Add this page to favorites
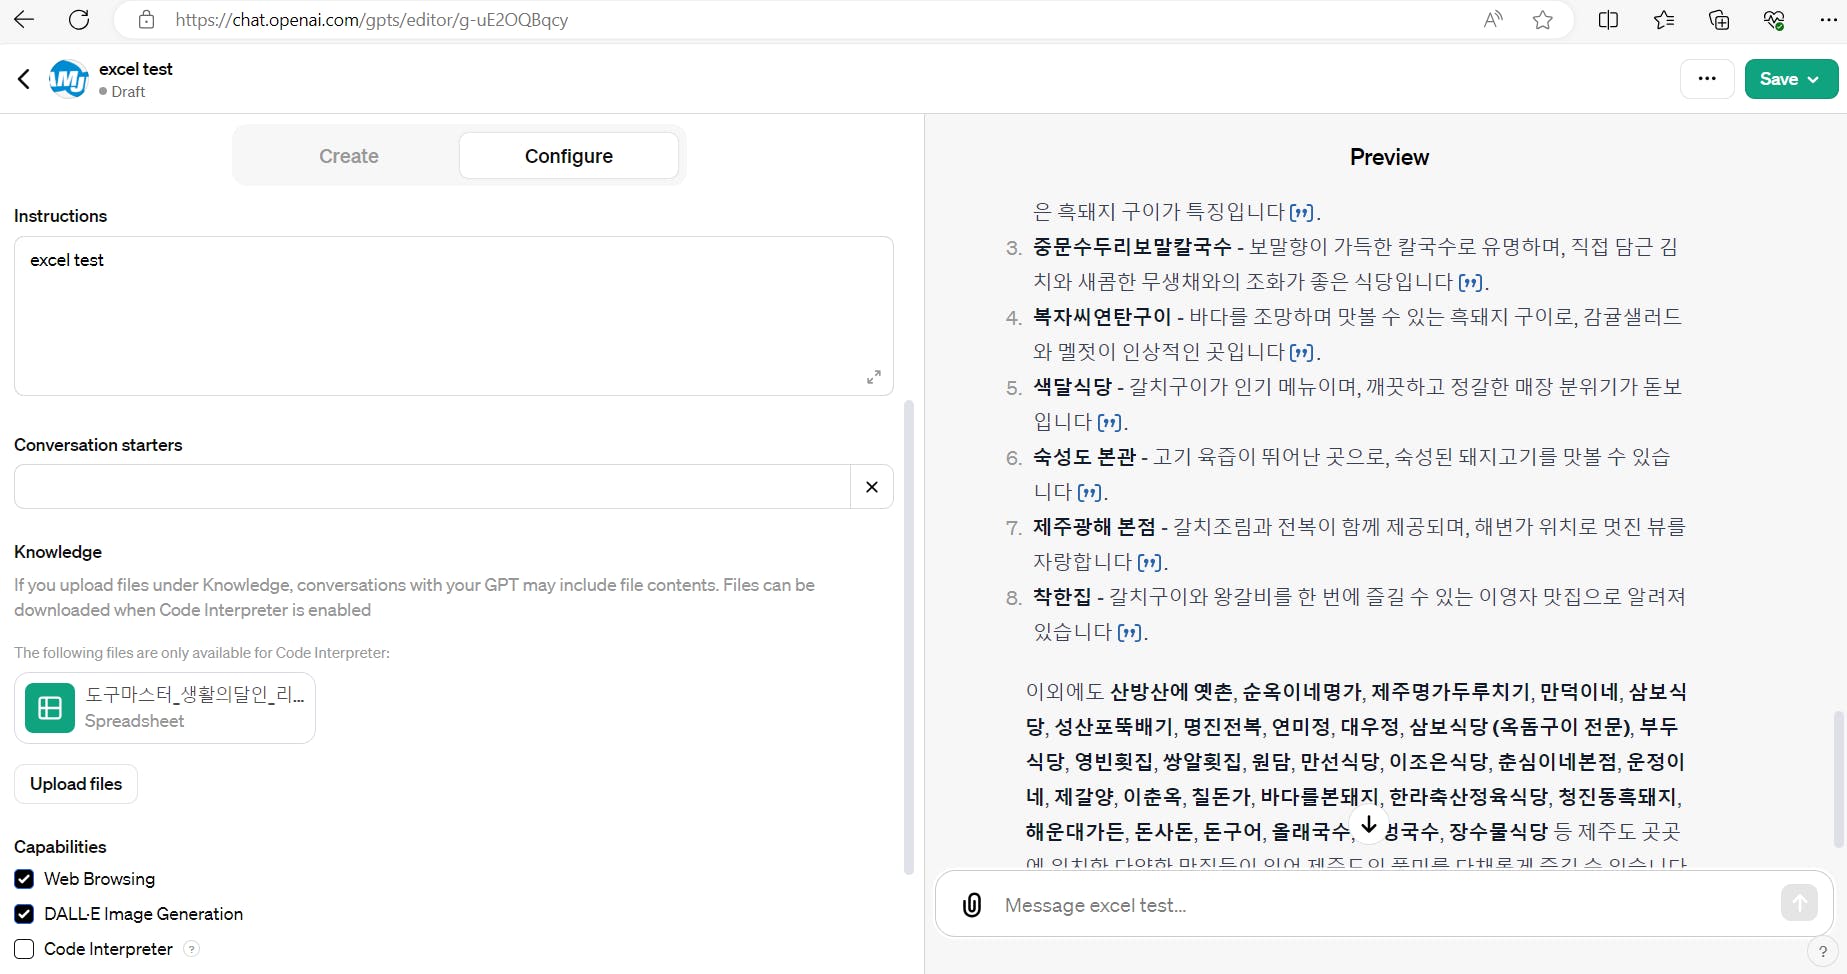This screenshot has width=1847, height=974. (x=1542, y=20)
